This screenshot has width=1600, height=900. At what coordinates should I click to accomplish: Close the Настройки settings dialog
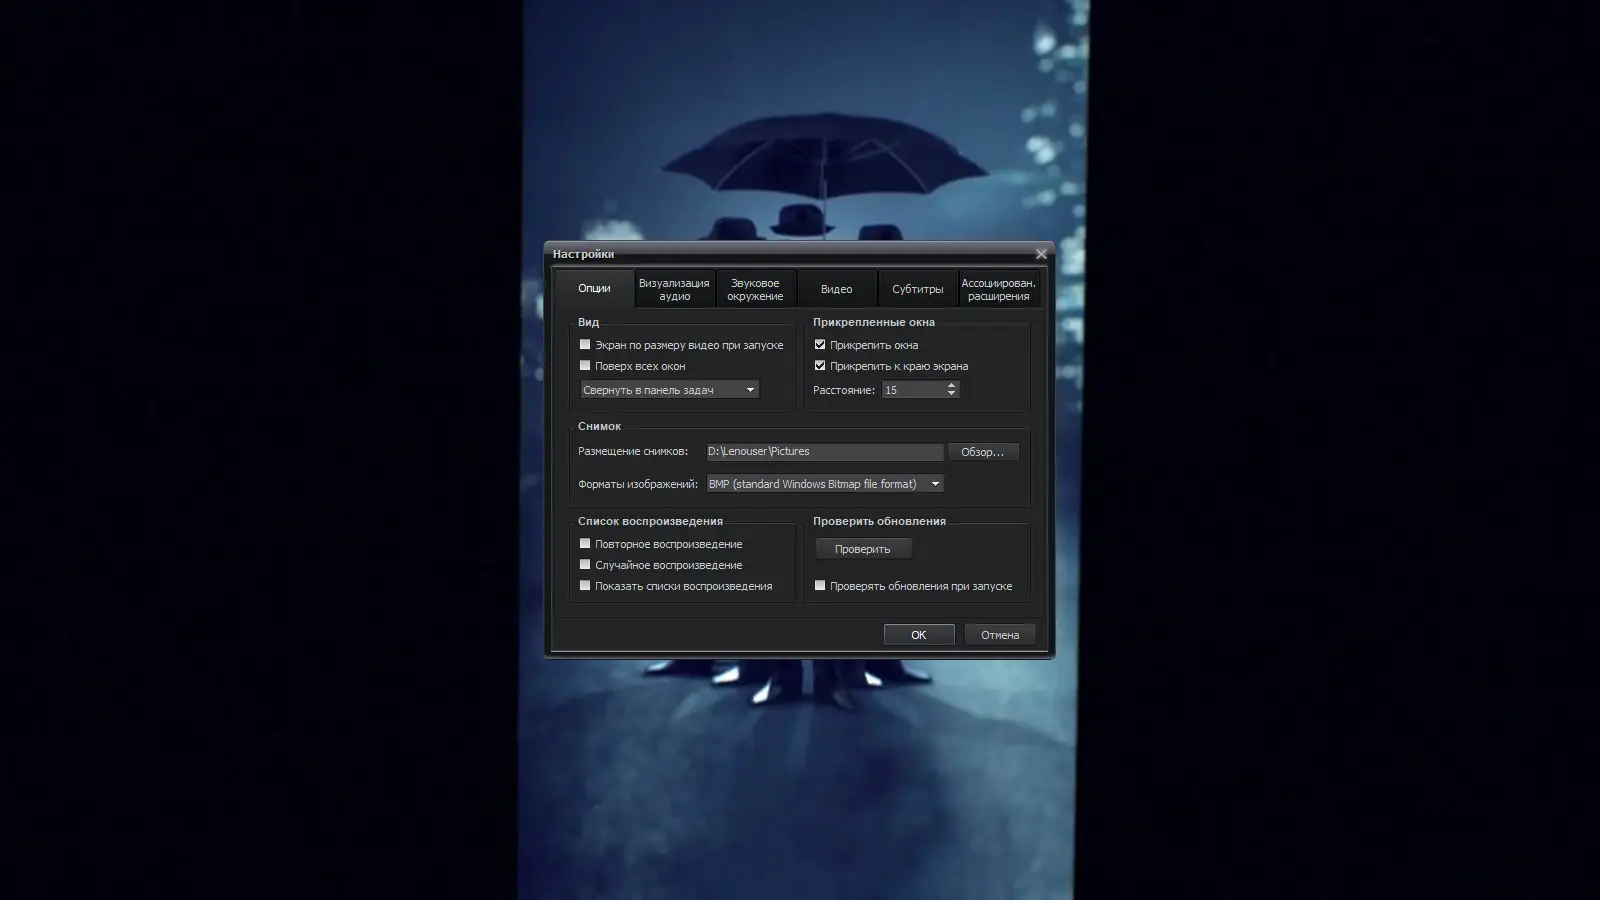(x=1041, y=254)
